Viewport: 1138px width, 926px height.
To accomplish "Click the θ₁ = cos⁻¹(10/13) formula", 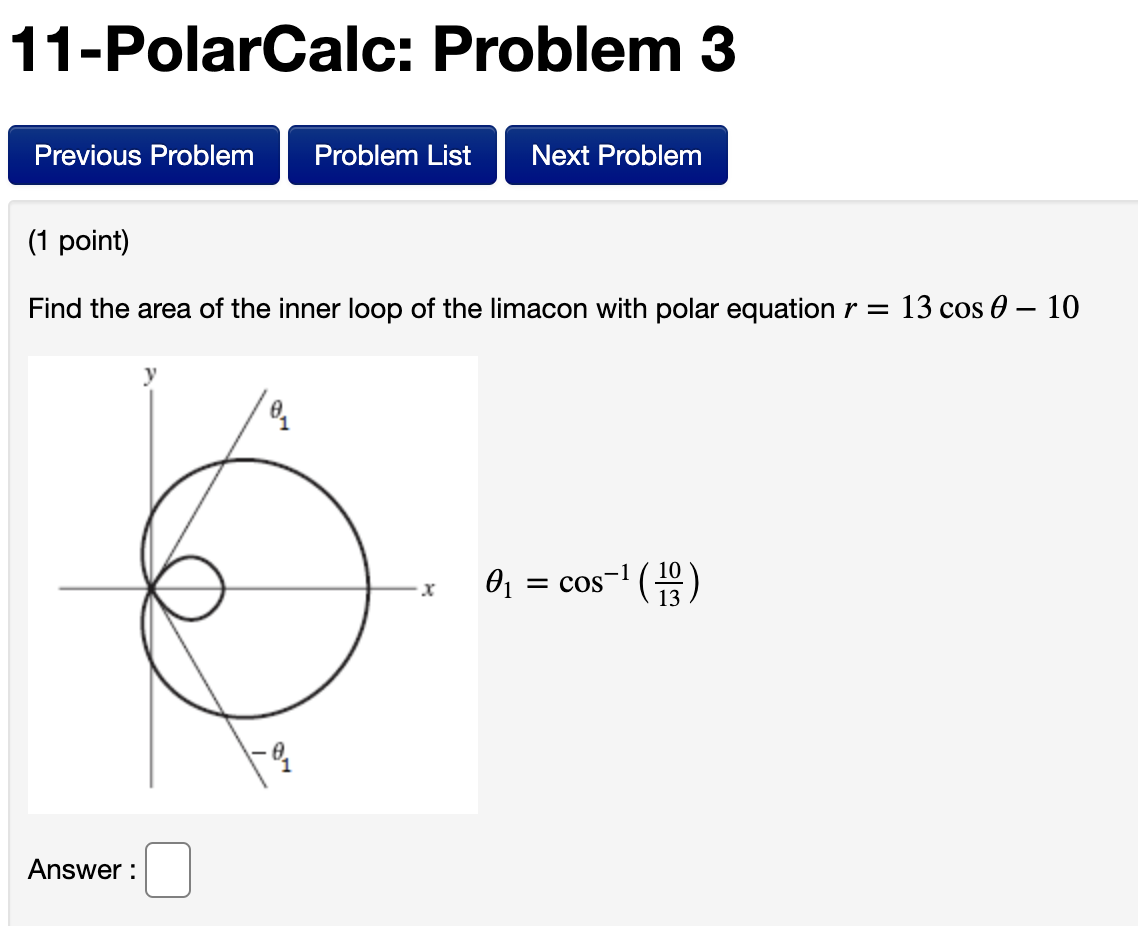I will point(591,583).
